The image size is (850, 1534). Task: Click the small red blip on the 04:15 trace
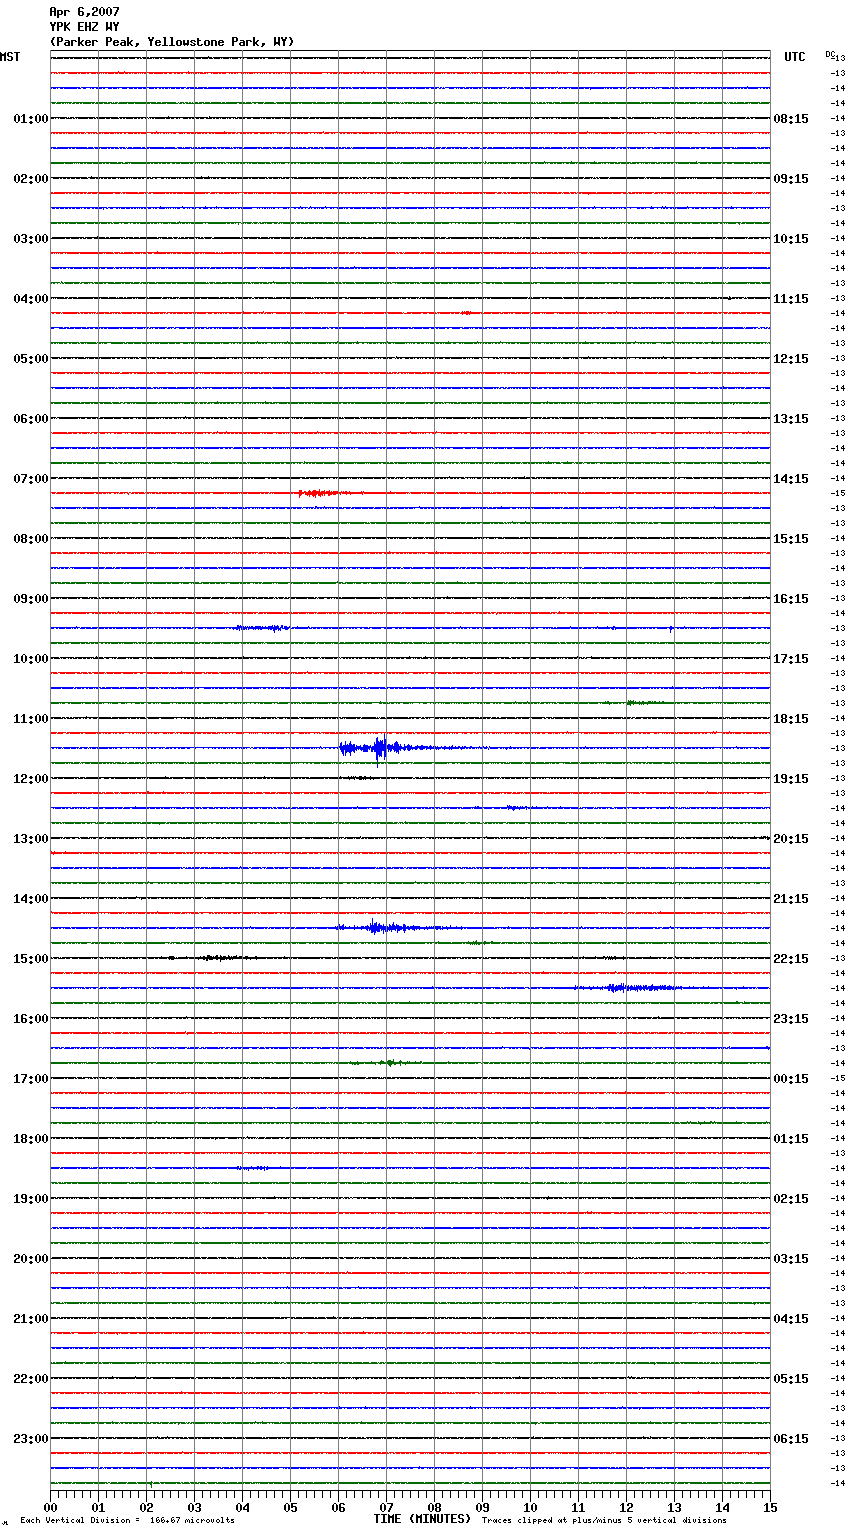point(466,313)
